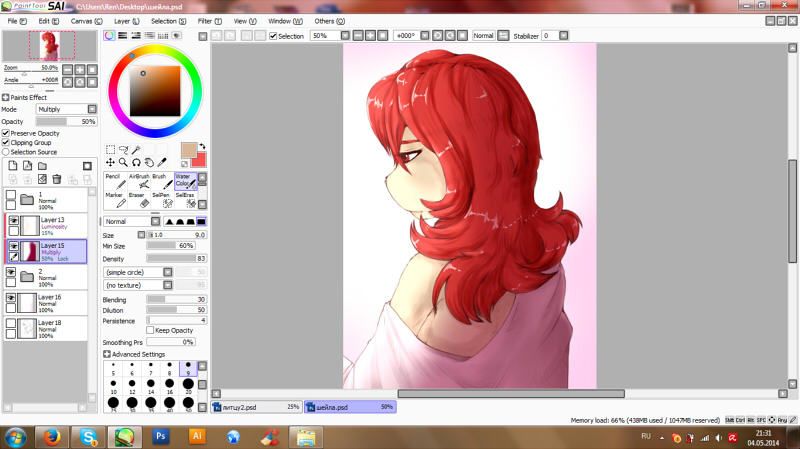Open Firefox from the taskbar

(52, 437)
